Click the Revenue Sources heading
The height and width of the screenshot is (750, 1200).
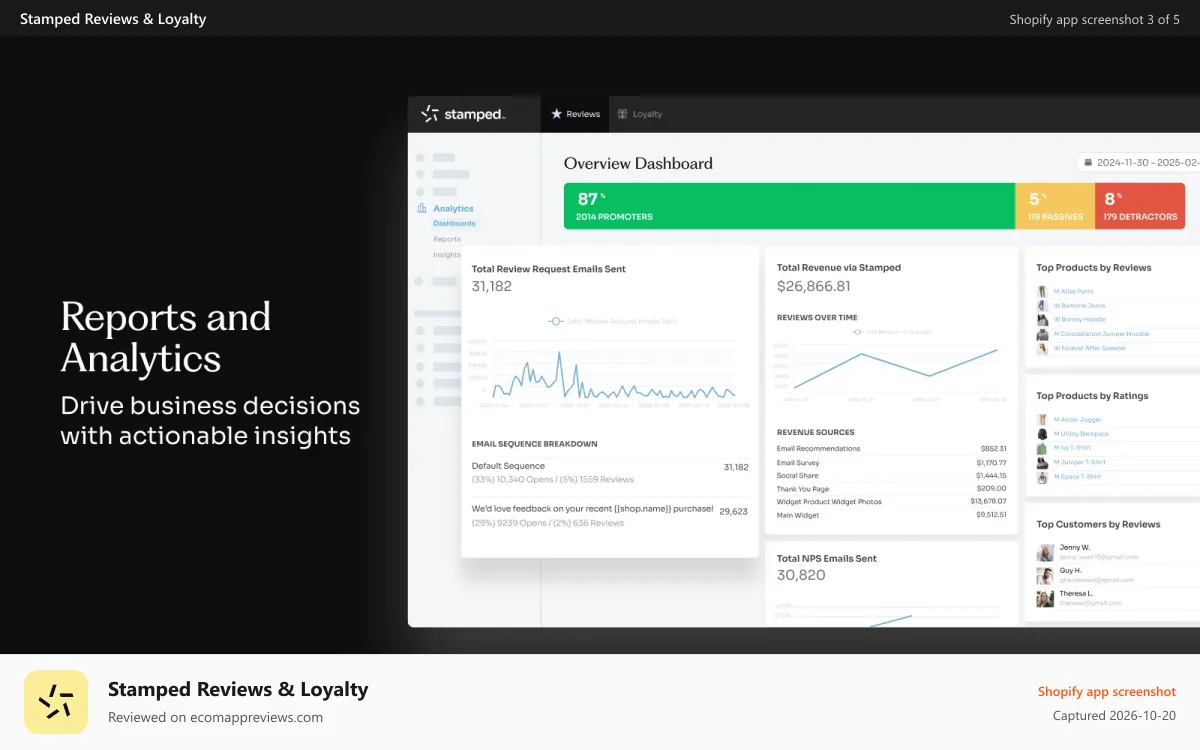[x=815, y=433]
